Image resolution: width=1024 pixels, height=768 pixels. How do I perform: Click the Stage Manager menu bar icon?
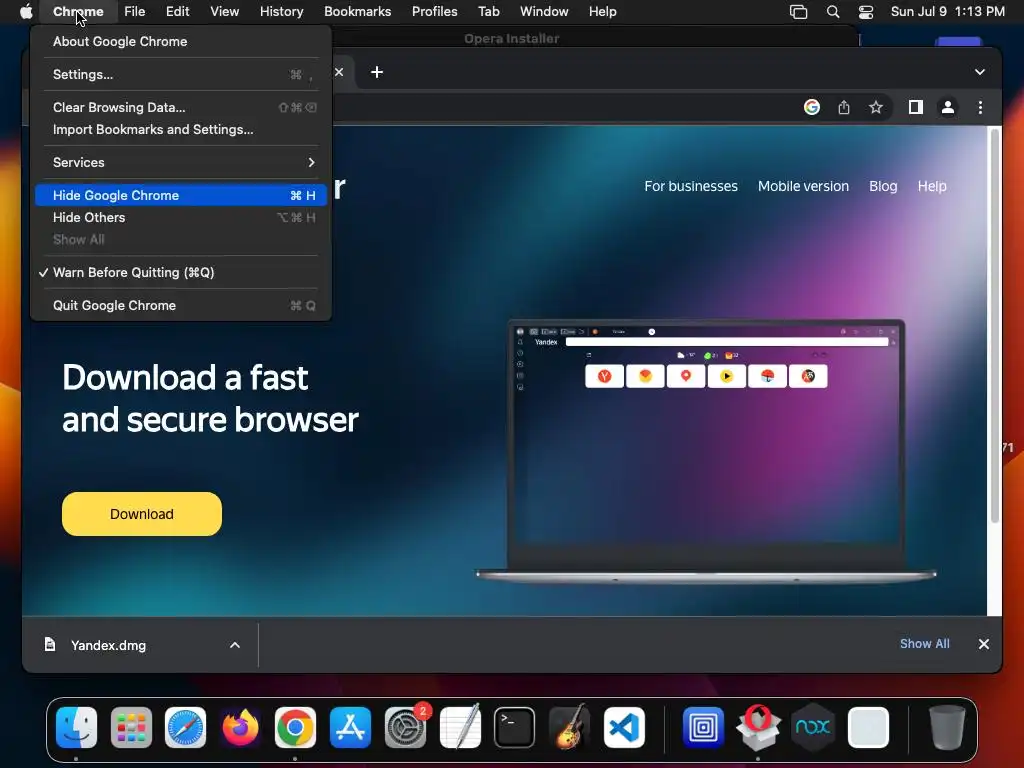(x=798, y=12)
